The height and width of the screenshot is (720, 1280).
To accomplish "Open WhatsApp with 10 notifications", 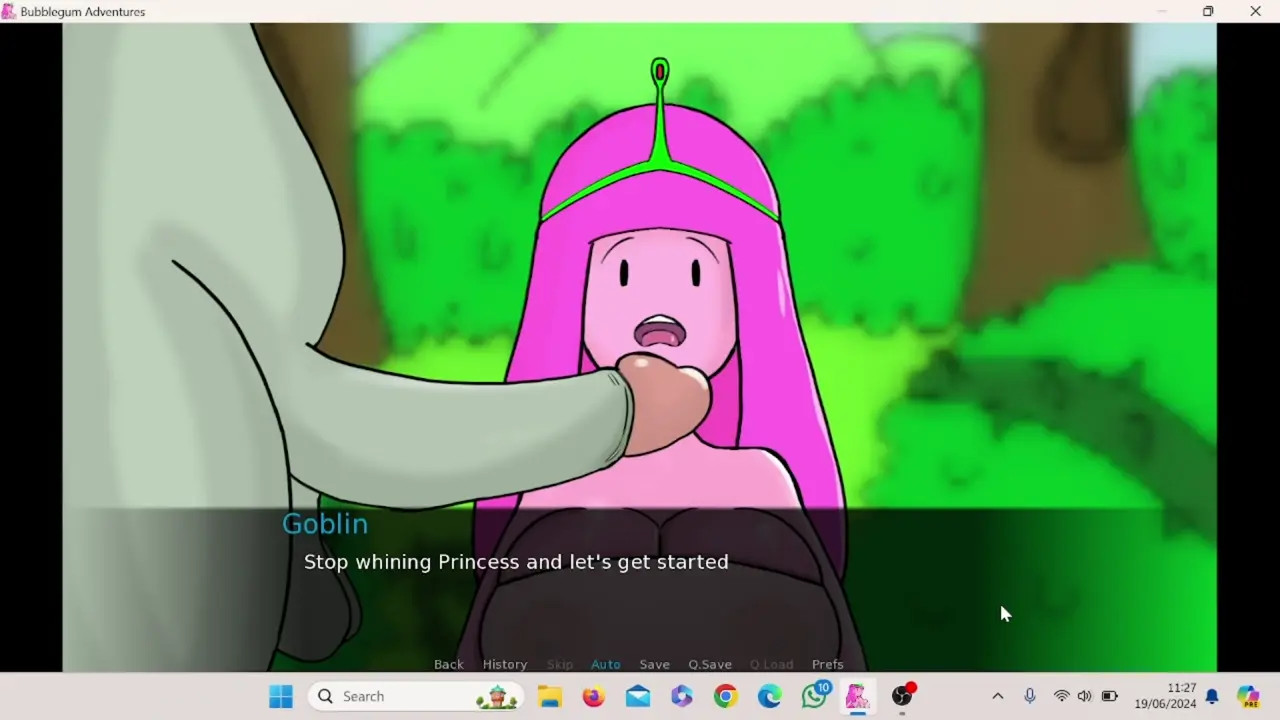I will [x=815, y=695].
